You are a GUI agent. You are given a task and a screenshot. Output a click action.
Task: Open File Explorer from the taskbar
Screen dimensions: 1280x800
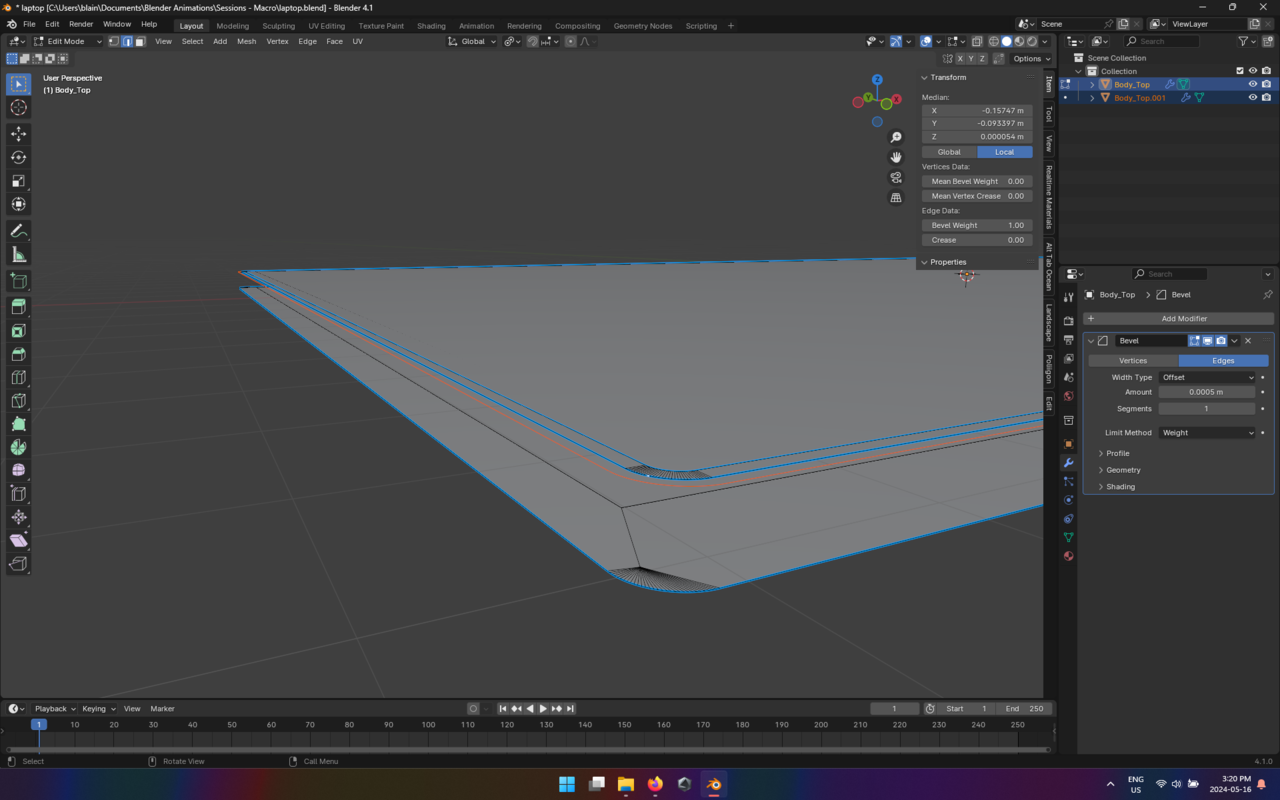coord(626,784)
